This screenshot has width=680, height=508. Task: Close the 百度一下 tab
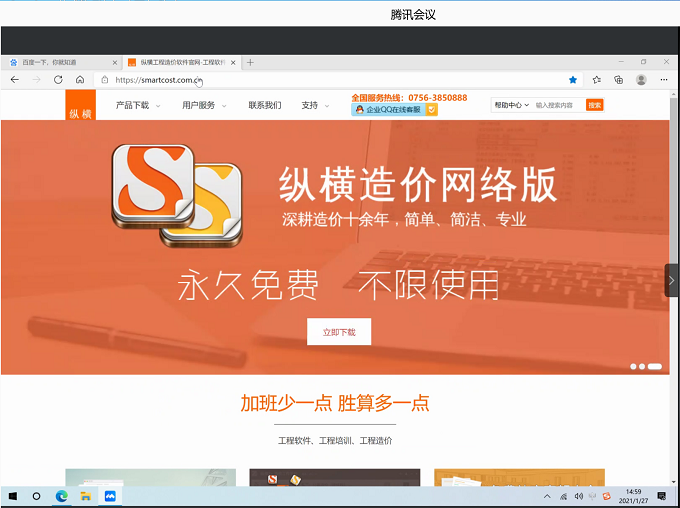pos(114,62)
